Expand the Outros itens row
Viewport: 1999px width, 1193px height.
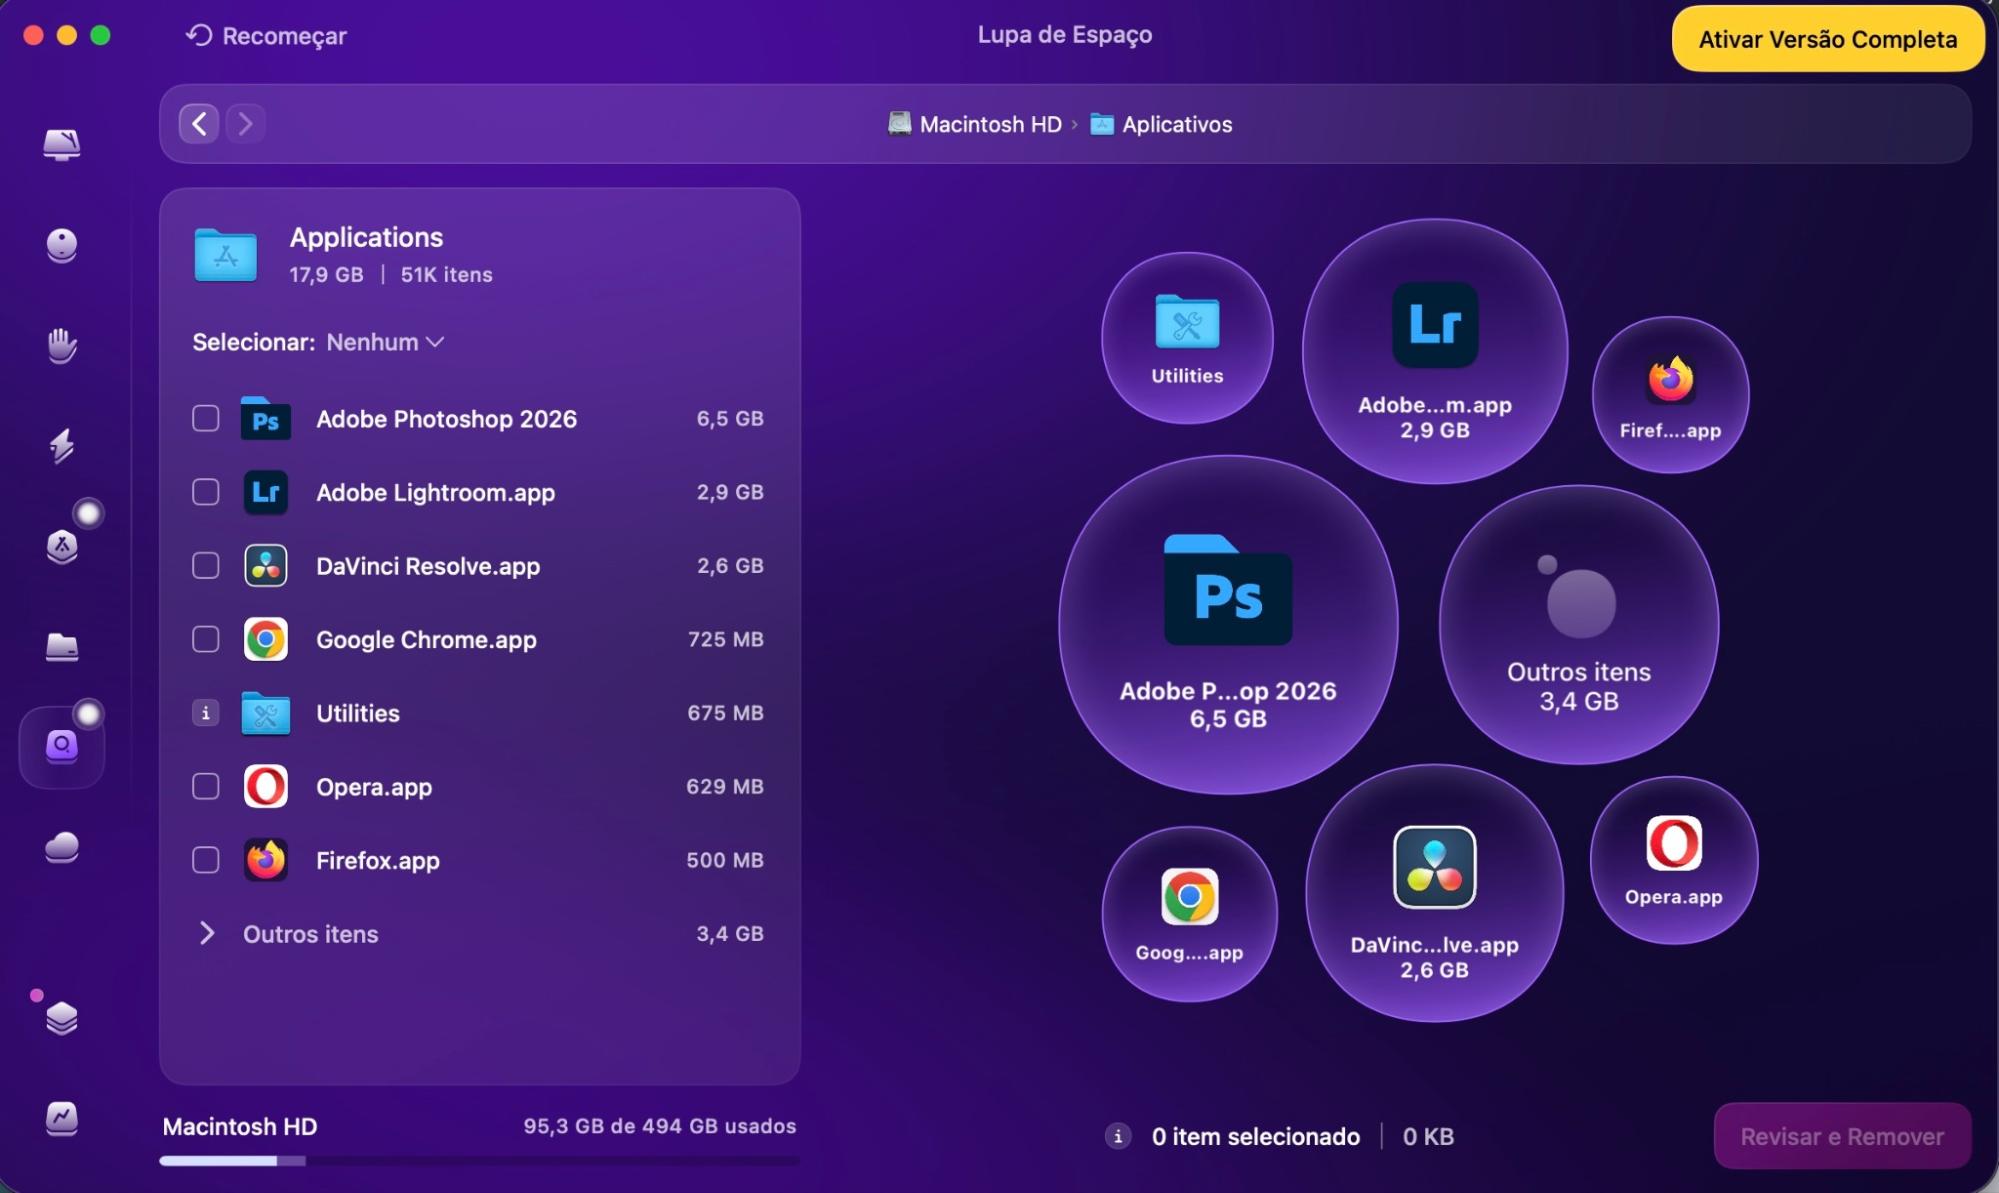pyautogui.click(x=206, y=933)
